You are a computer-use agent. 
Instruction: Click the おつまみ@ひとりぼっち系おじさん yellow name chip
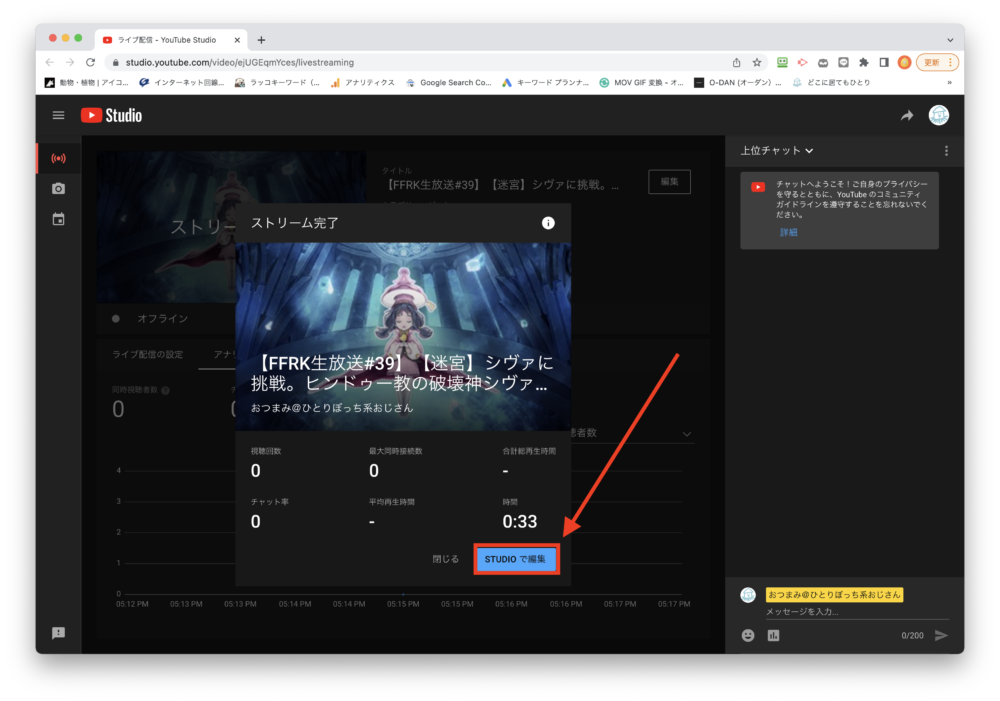coord(834,595)
